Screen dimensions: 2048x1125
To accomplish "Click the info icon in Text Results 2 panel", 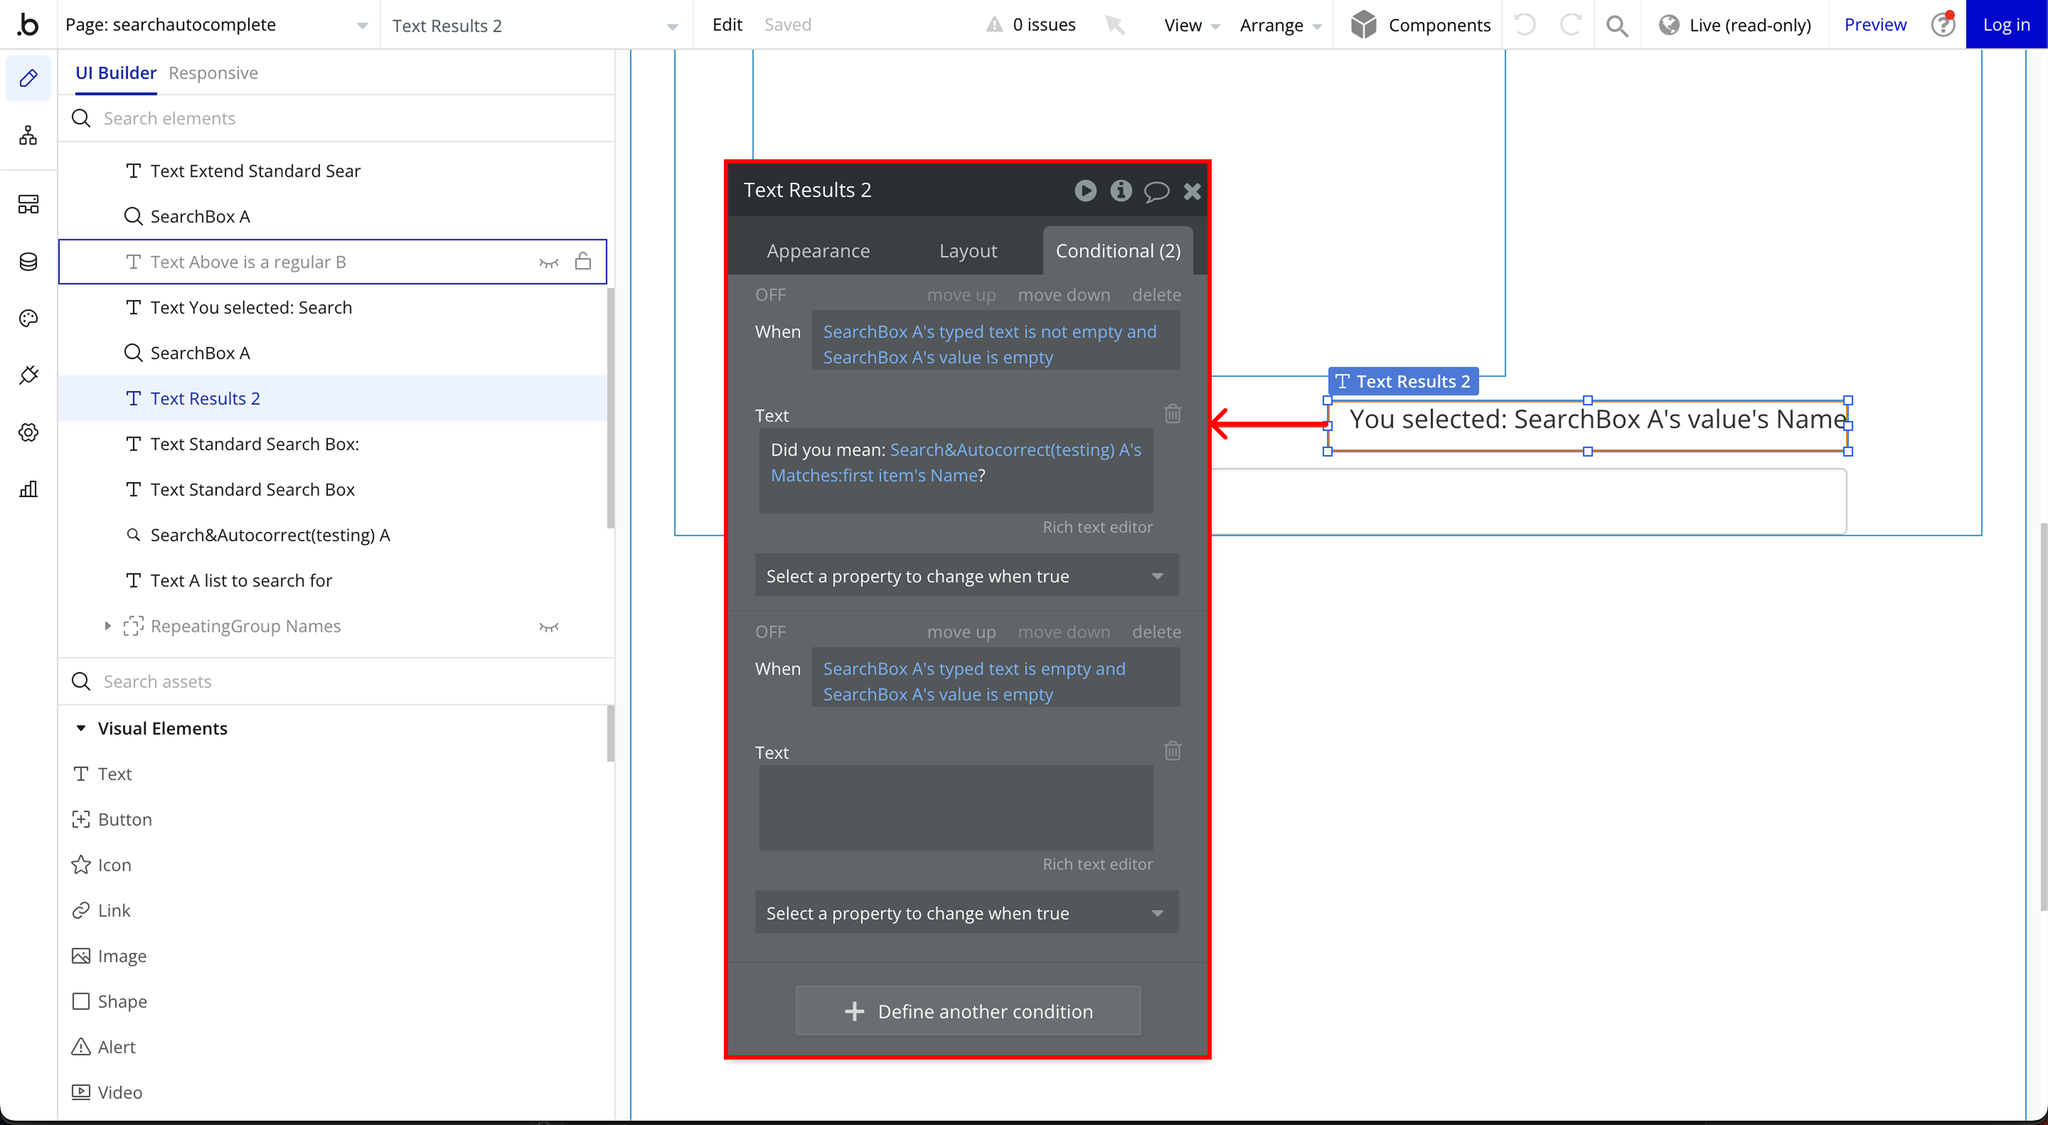I will [1120, 190].
